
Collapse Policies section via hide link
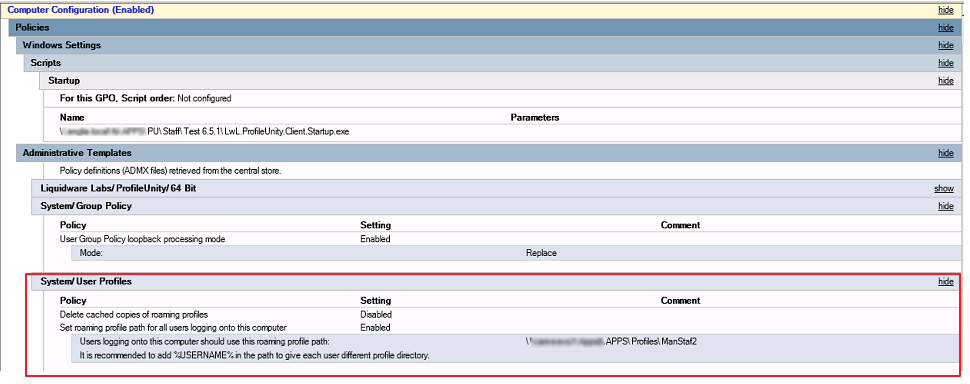(945, 28)
